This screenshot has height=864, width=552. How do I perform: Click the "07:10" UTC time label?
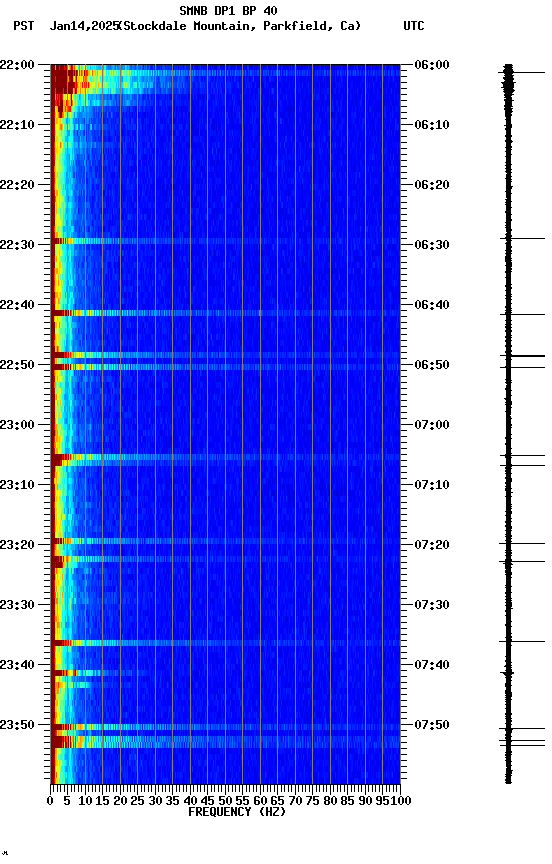click(432, 485)
